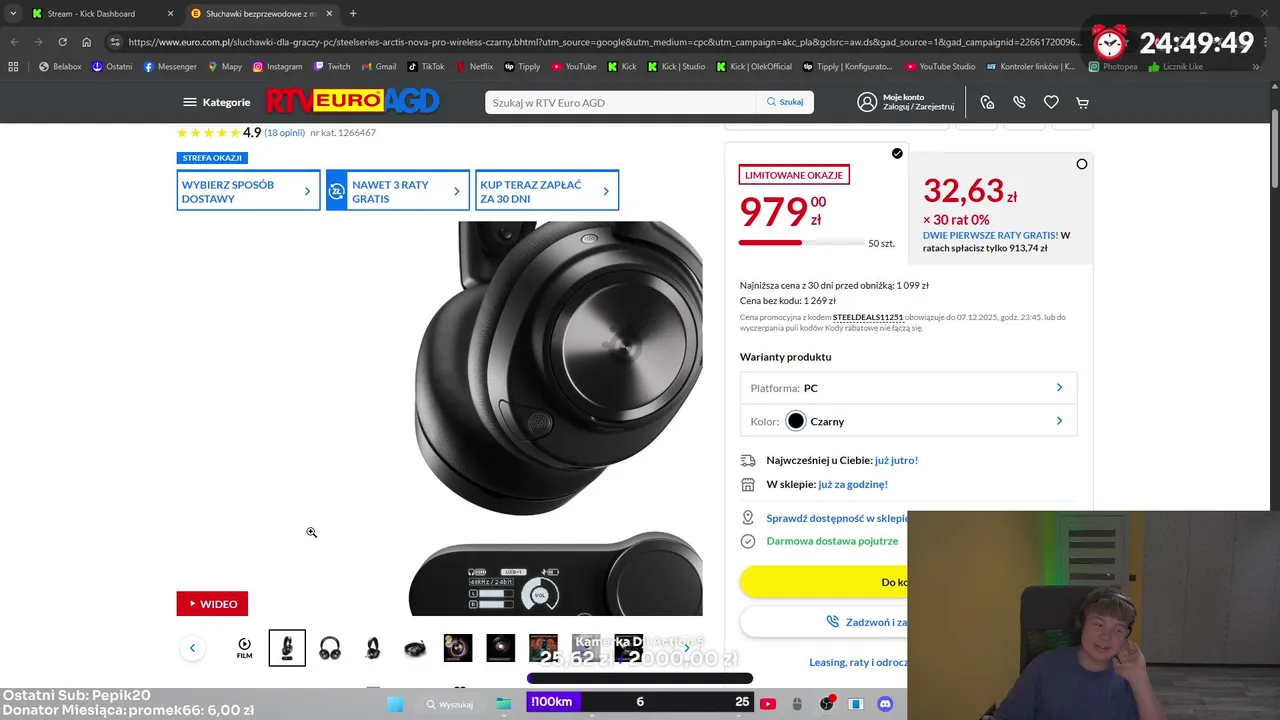The width and height of the screenshot is (1280, 720).
Task: Reload the current page
Action: pos(62,42)
